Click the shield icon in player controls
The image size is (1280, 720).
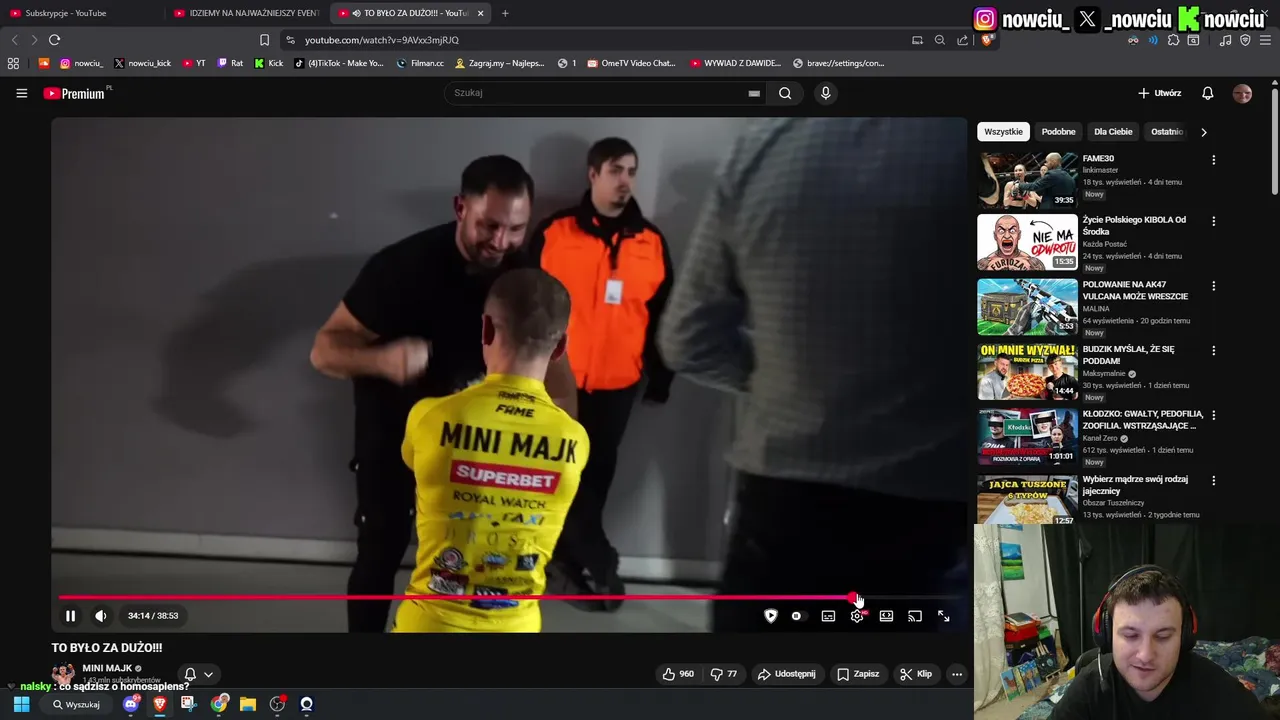(x=770, y=616)
